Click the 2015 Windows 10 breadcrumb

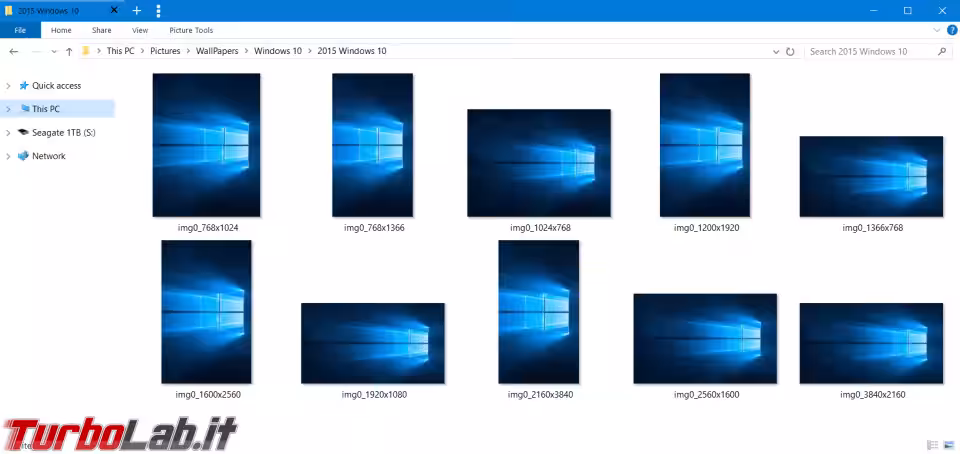pos(352,51)
